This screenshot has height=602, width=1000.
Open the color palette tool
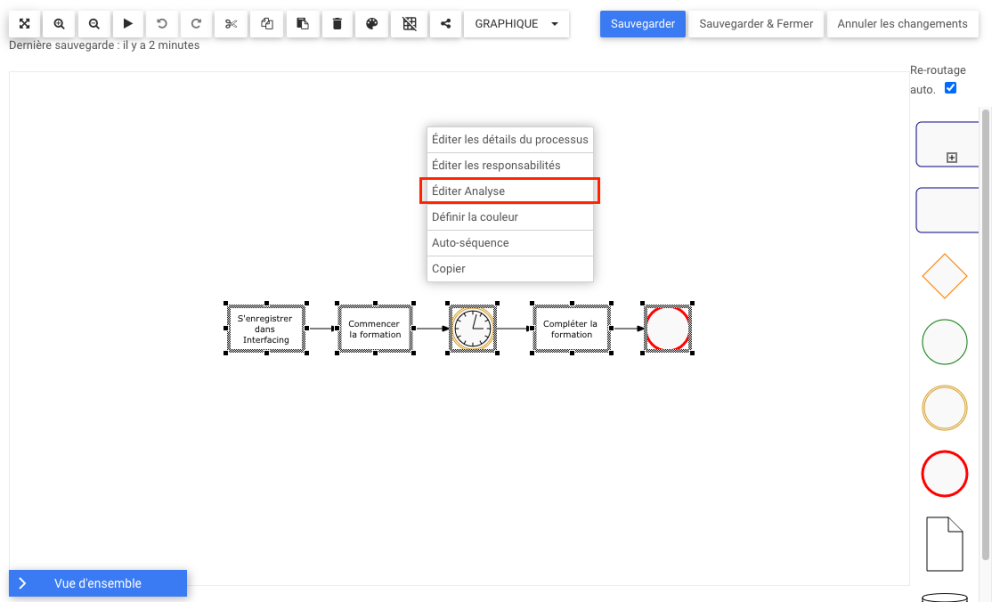pyautogui.click(x=372, y=24)
